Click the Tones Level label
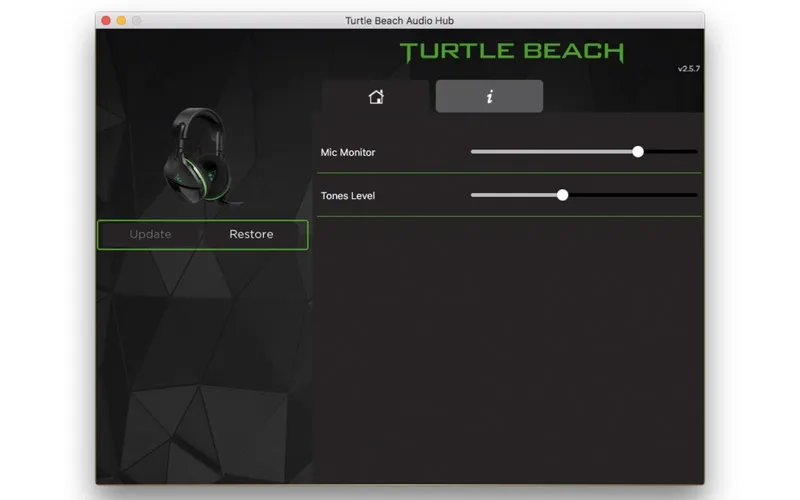The height and width of the screenshot is (500, 800). pos(347,195)
